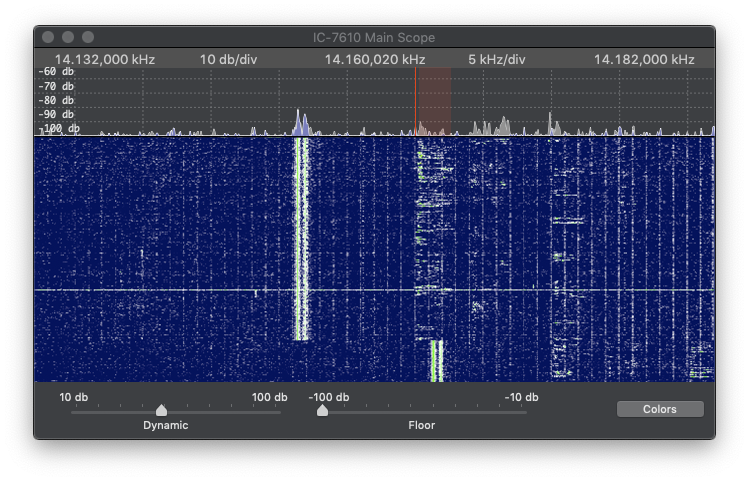This screenshot has height=481, width=749.
Task: Click the IC-7610 Main Scope title
Action: pyautogui.click(x=374, y=37)
